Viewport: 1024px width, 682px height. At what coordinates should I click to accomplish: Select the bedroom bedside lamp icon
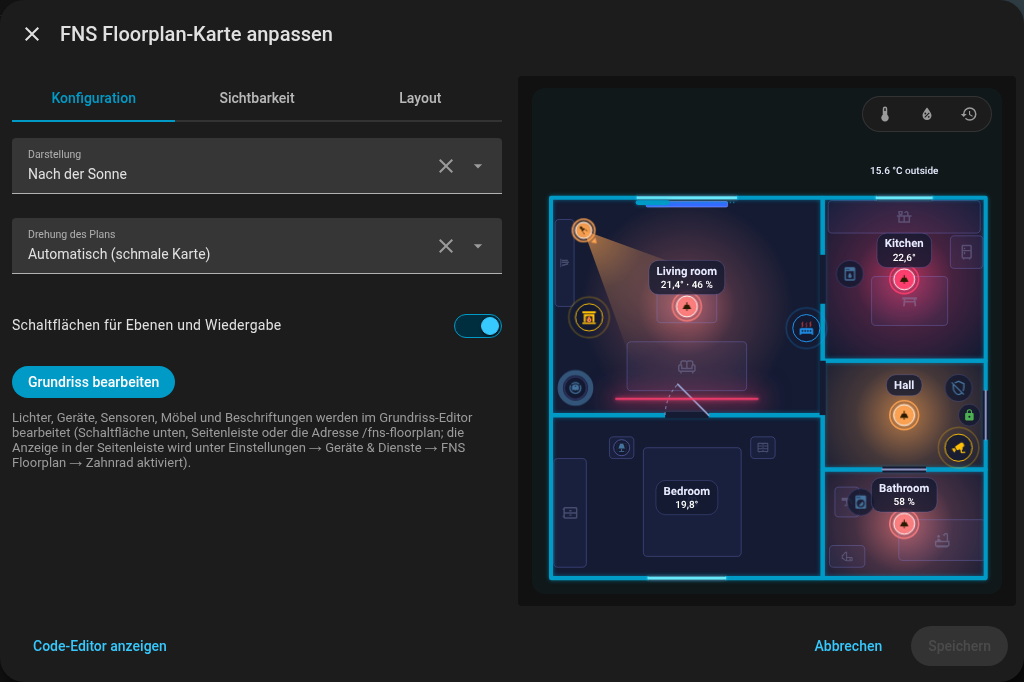click(x=622, y=447)
